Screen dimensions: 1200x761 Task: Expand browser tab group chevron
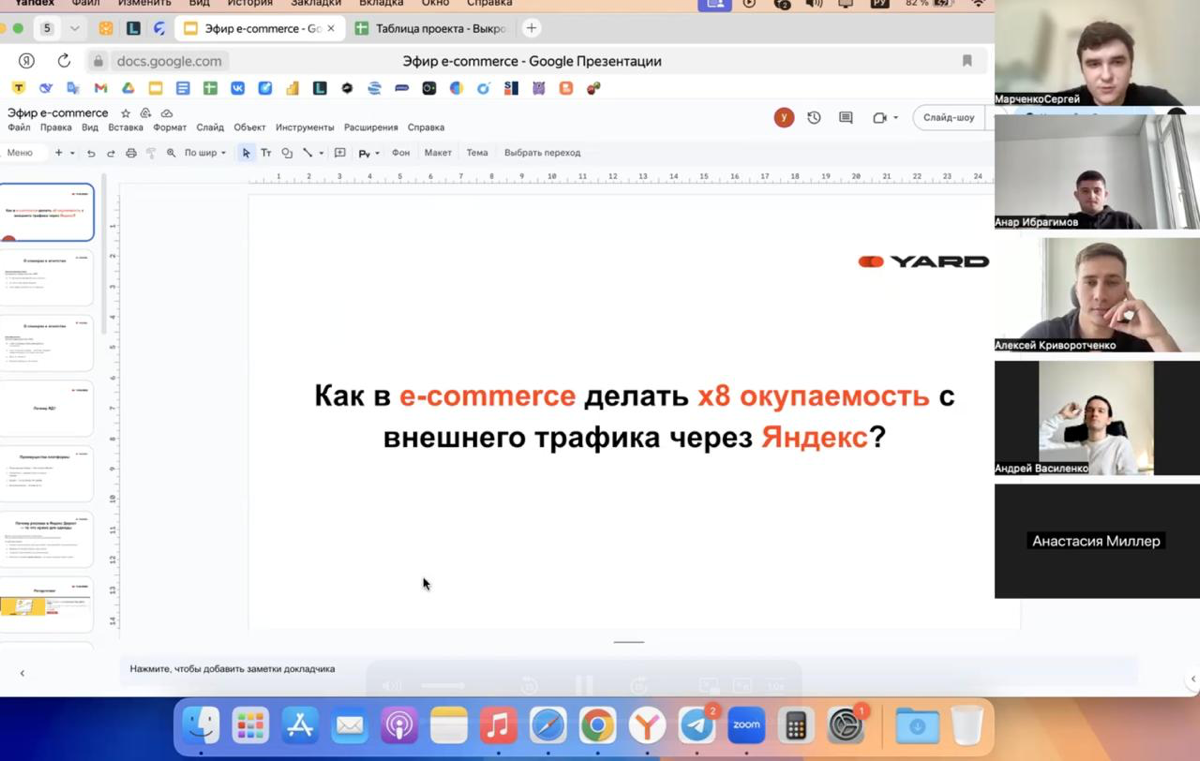(74, 28)
